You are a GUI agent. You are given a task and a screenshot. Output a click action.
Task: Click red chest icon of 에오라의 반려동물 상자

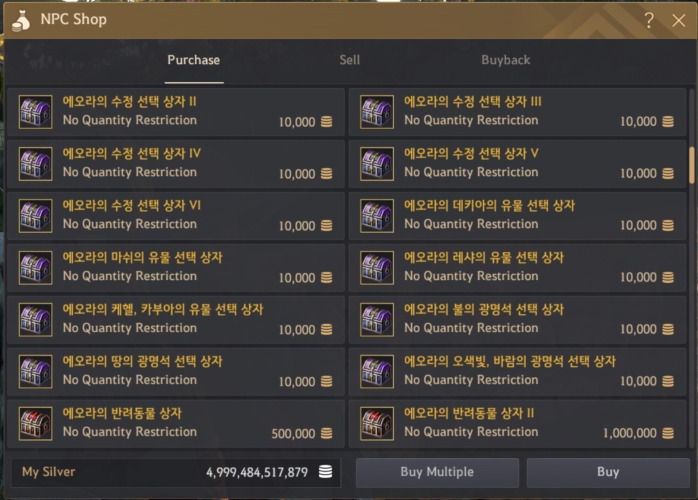tap(36, 423)
